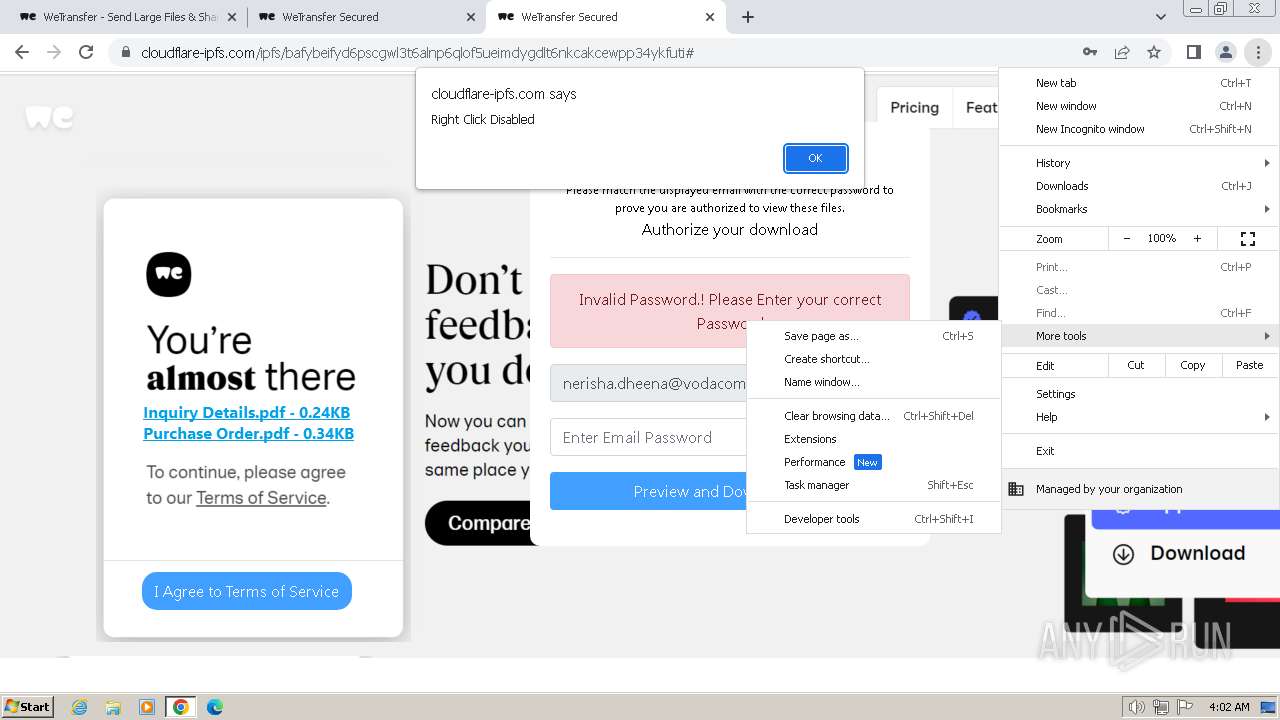The height and width of the screenshot is (720, 1280).
Task: Click the share page icon
Action: [1122, 52]
